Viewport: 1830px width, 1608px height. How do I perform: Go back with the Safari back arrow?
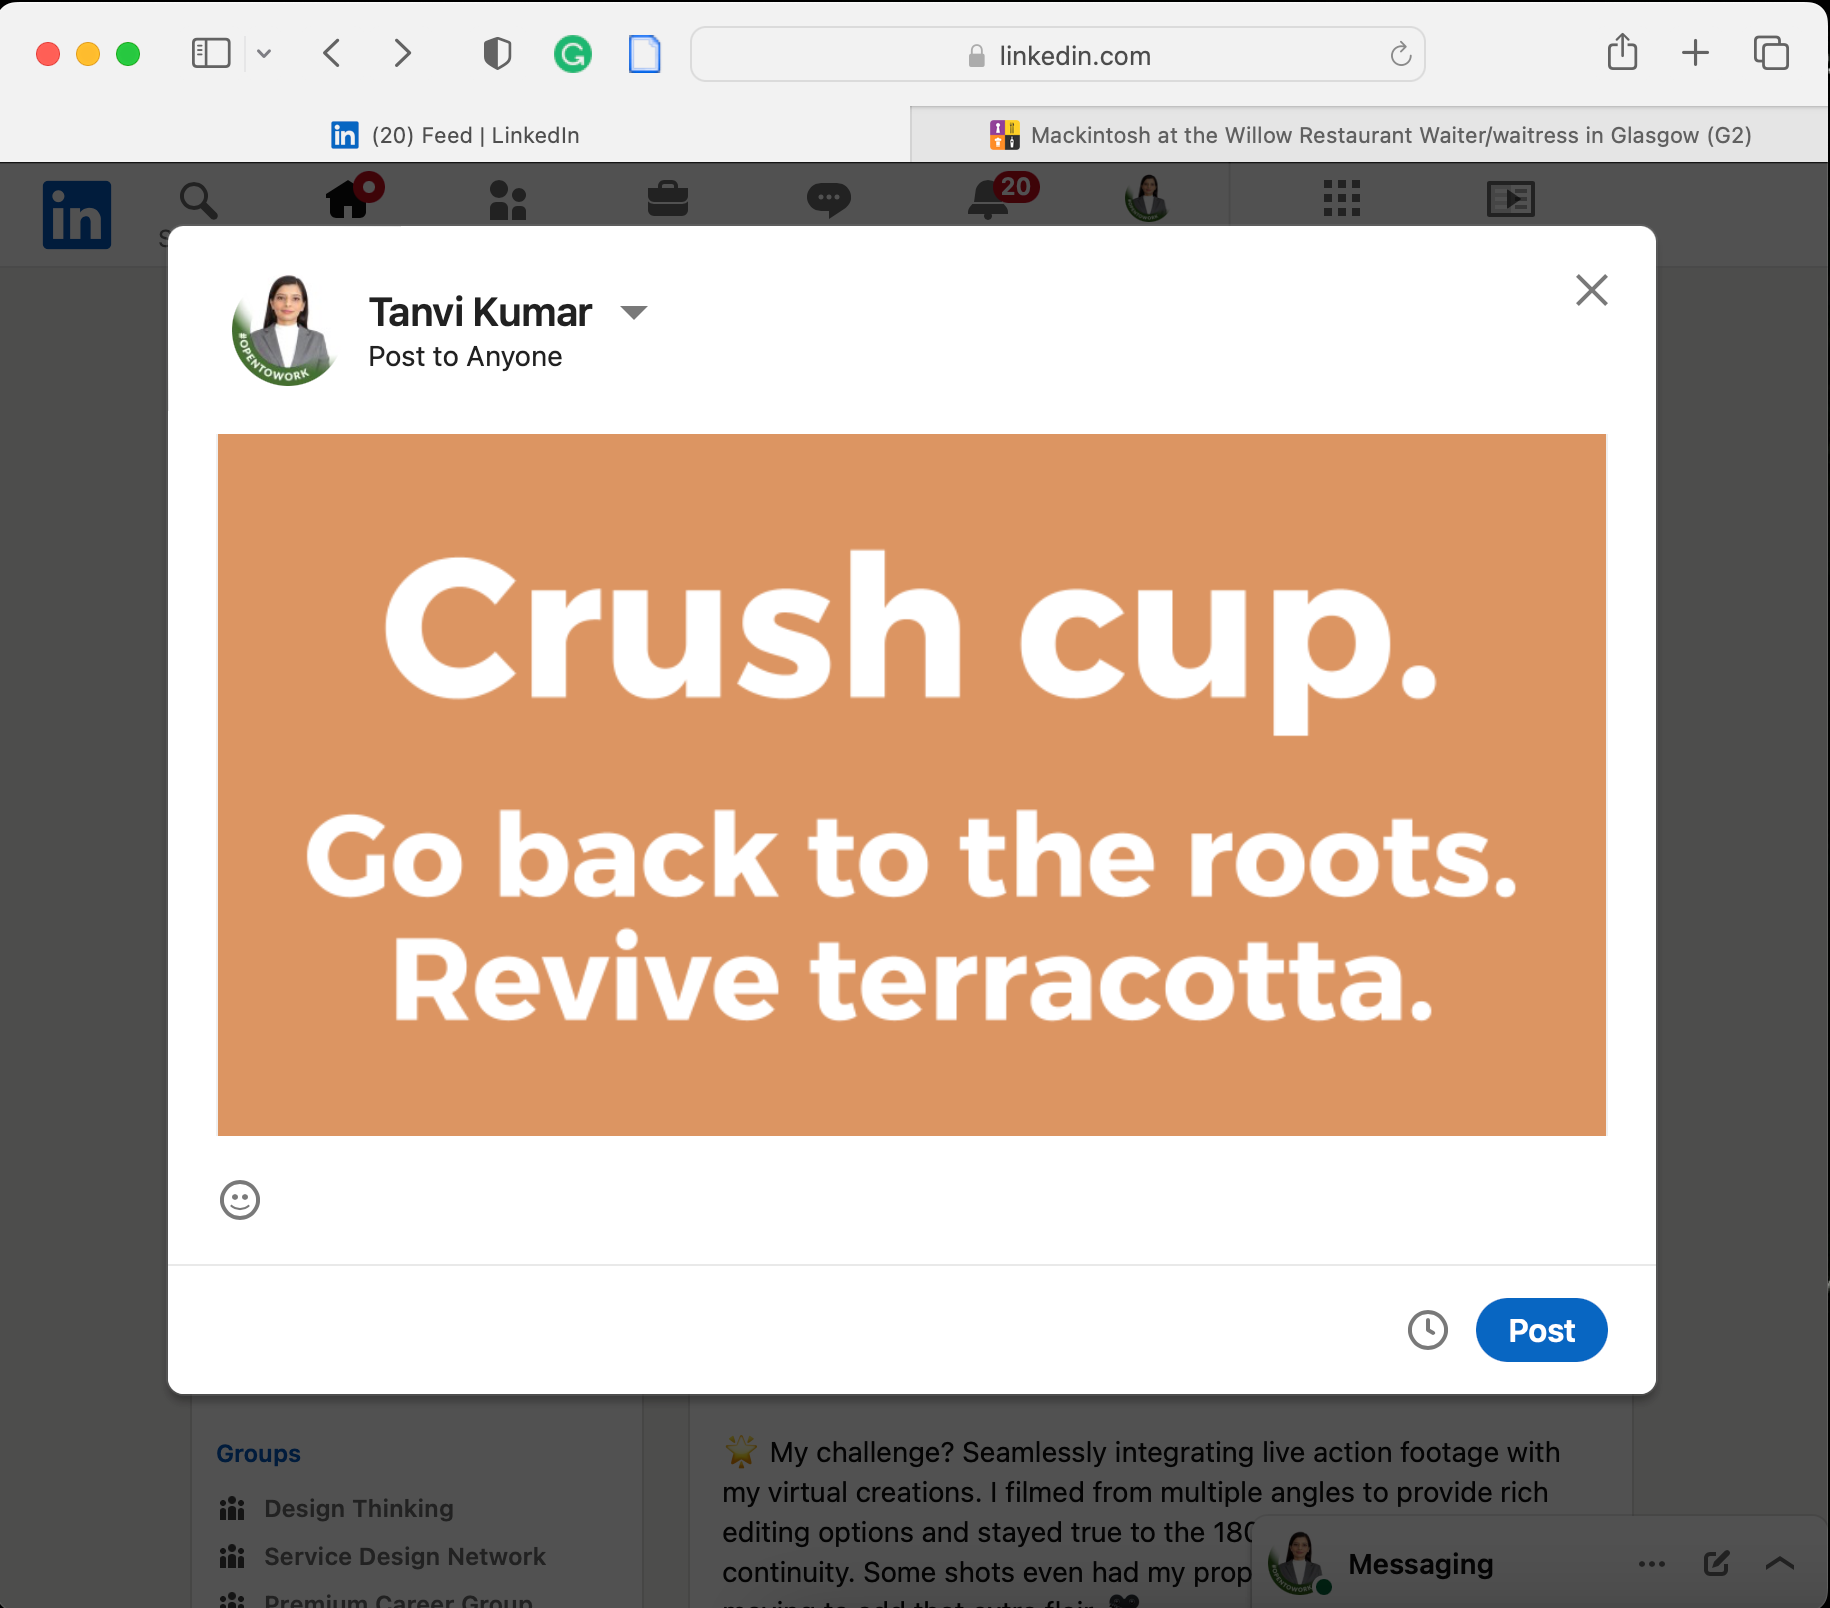click(x=333, y=53)
